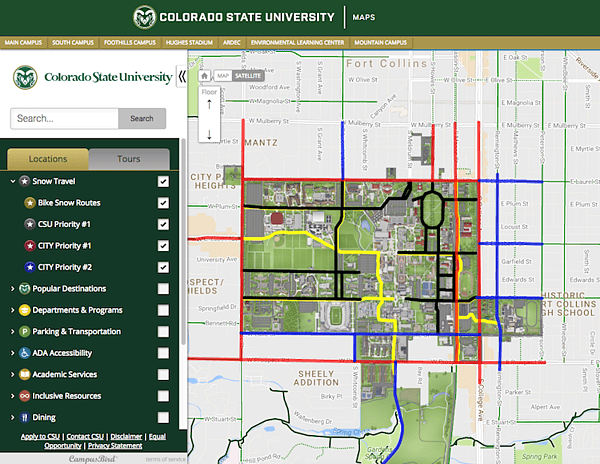Click the Popular Destinations ram icon
The image size is (600, 464).
click(24, 288)
